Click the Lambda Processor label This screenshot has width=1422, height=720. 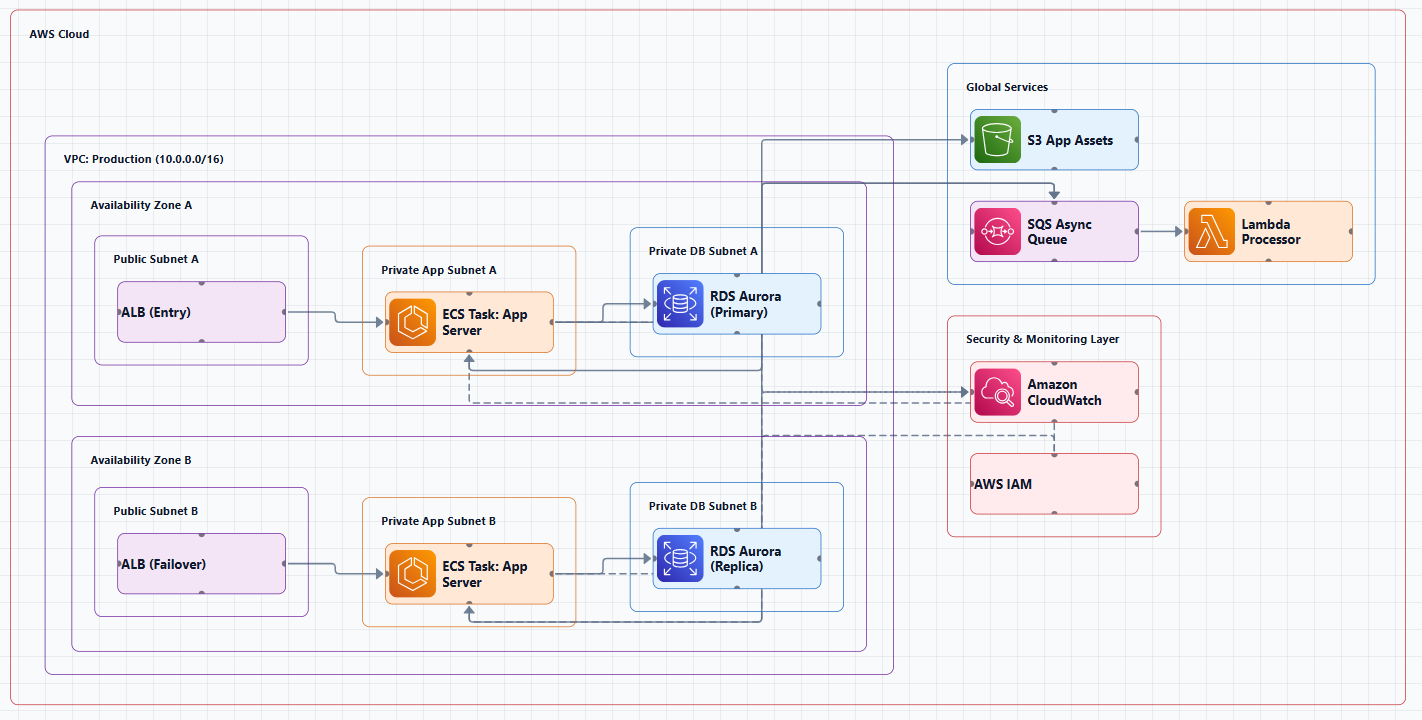[1271, 232]
